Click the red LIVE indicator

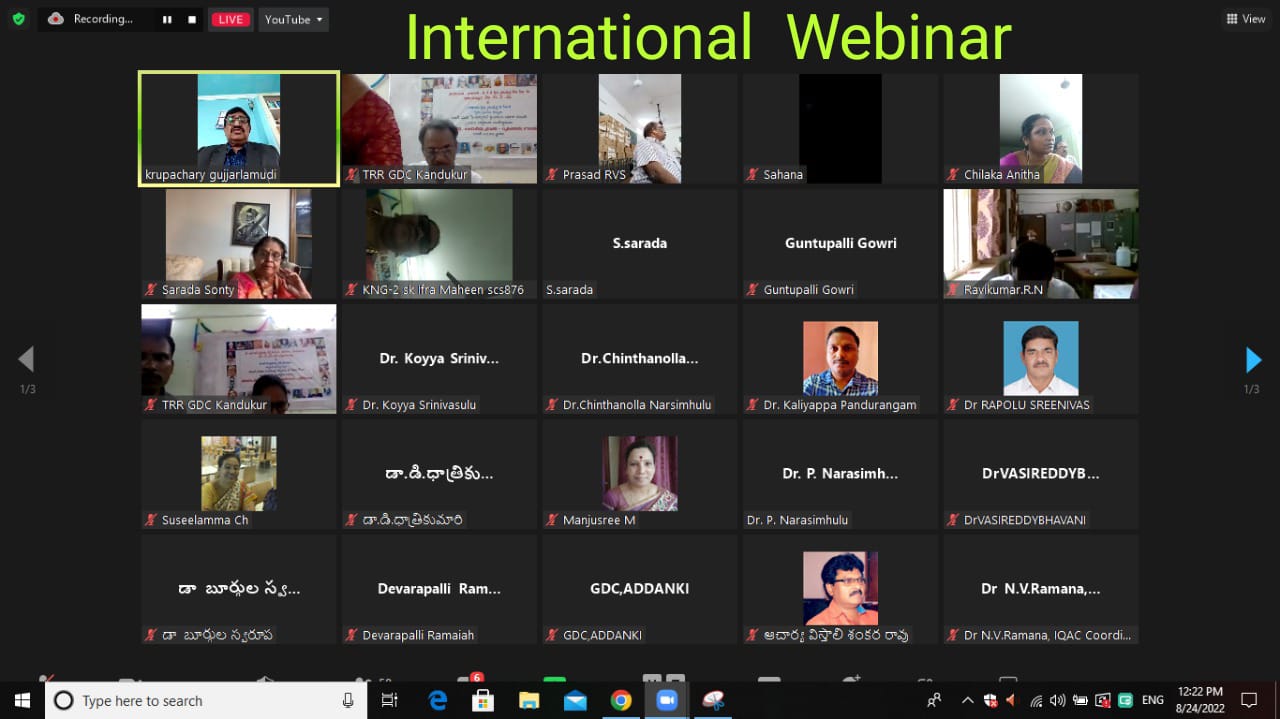click(230, 19)
